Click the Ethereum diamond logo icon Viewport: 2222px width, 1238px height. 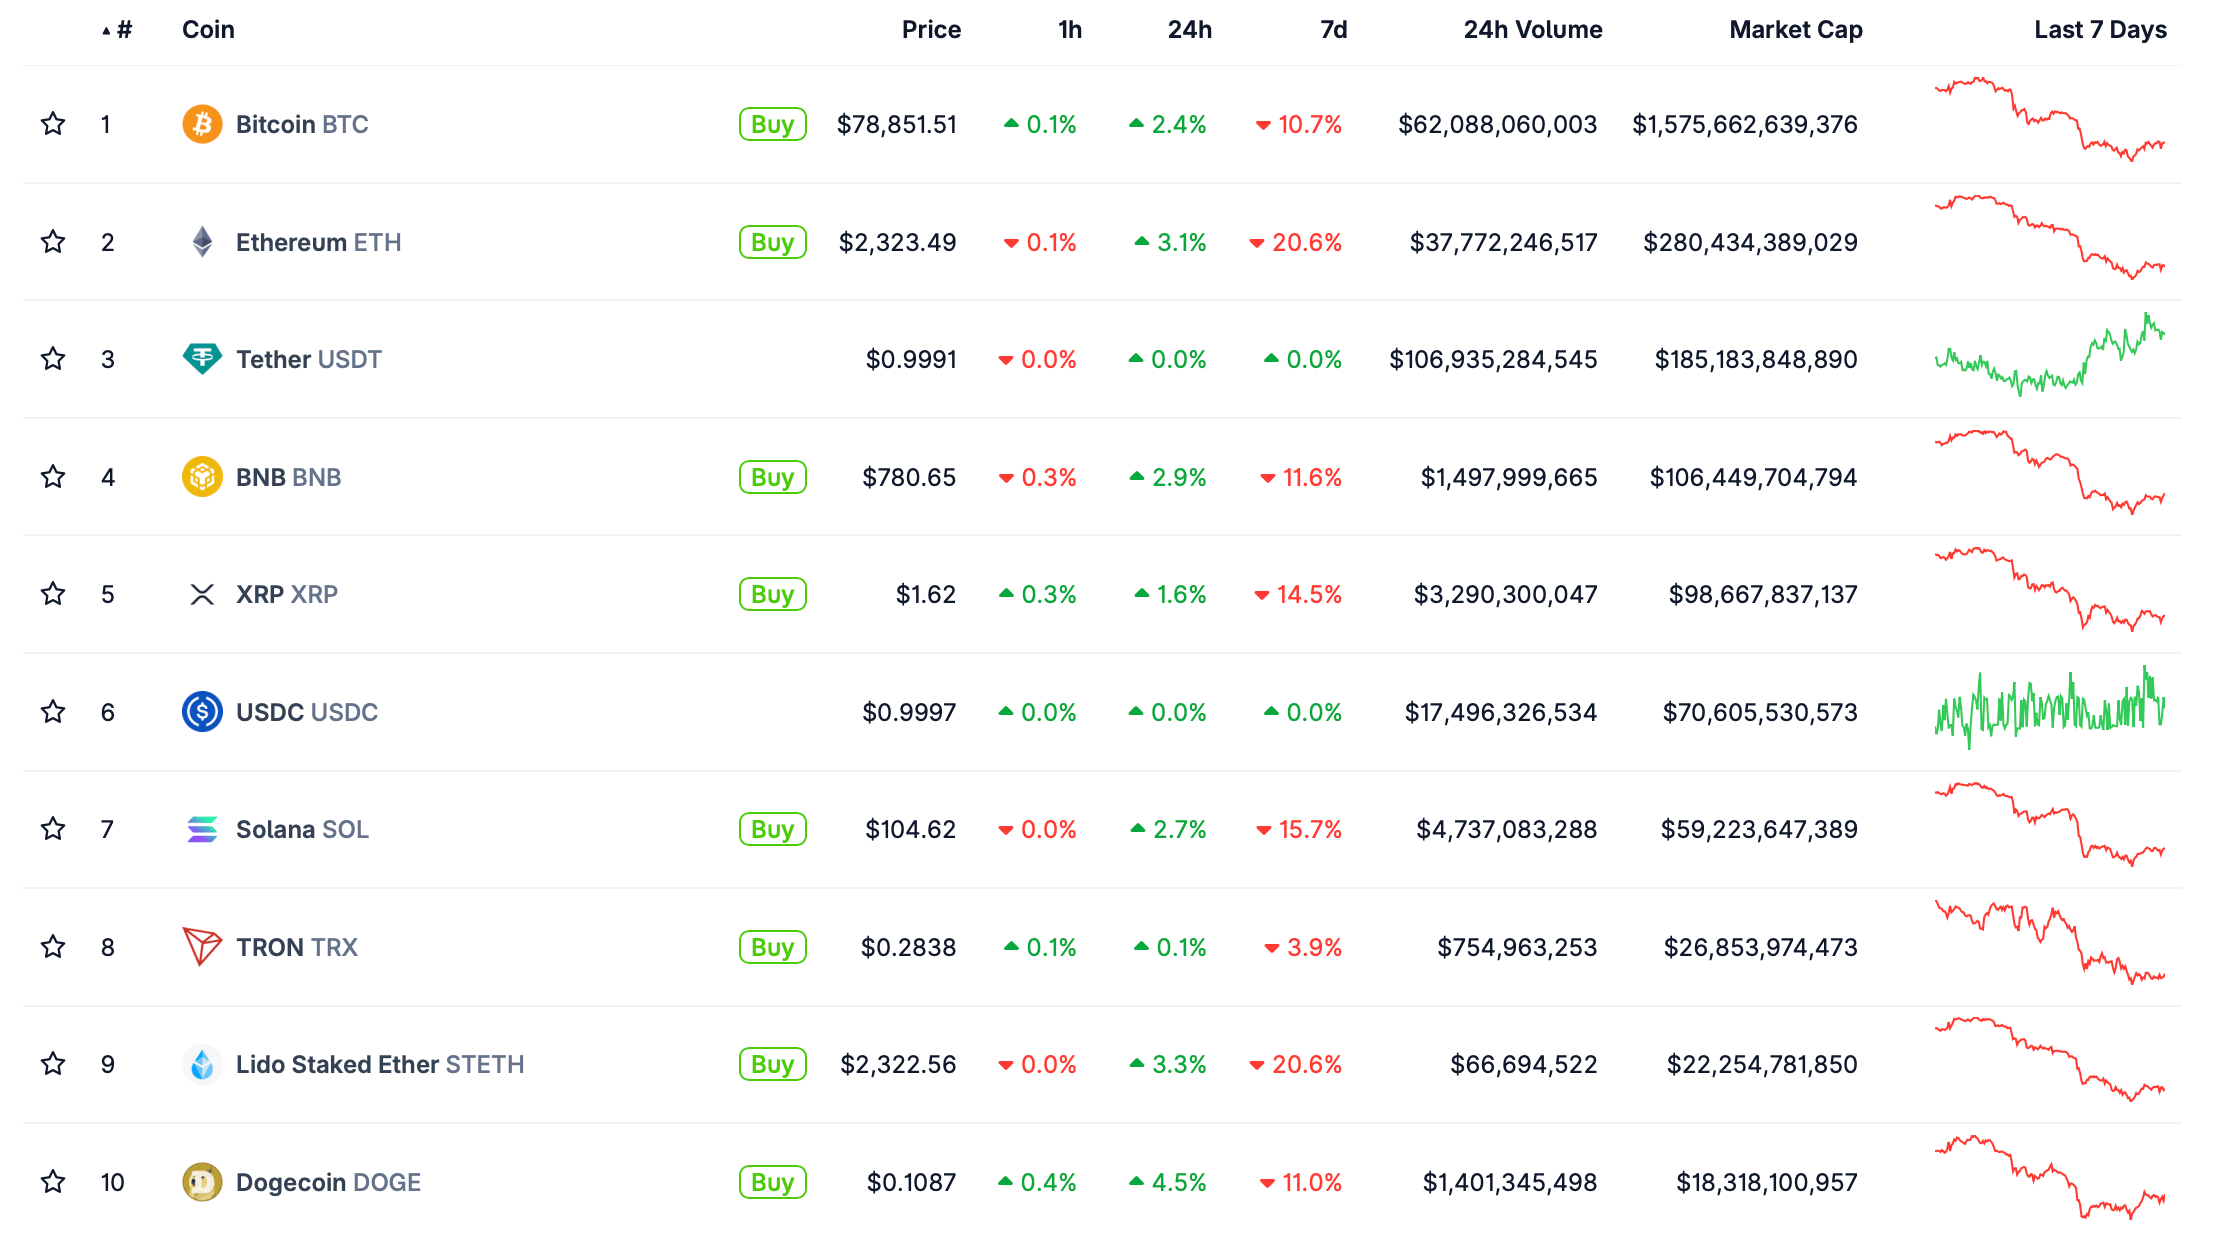coord(202,242)
